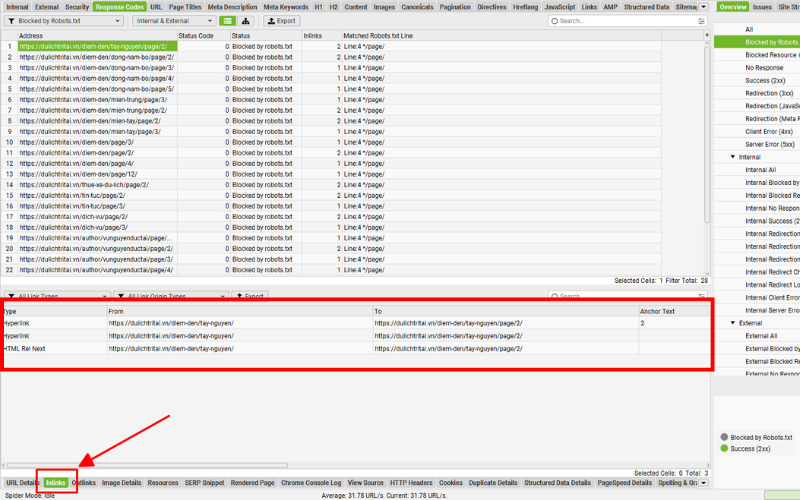Open the Meta Description tab

point(232,7)
